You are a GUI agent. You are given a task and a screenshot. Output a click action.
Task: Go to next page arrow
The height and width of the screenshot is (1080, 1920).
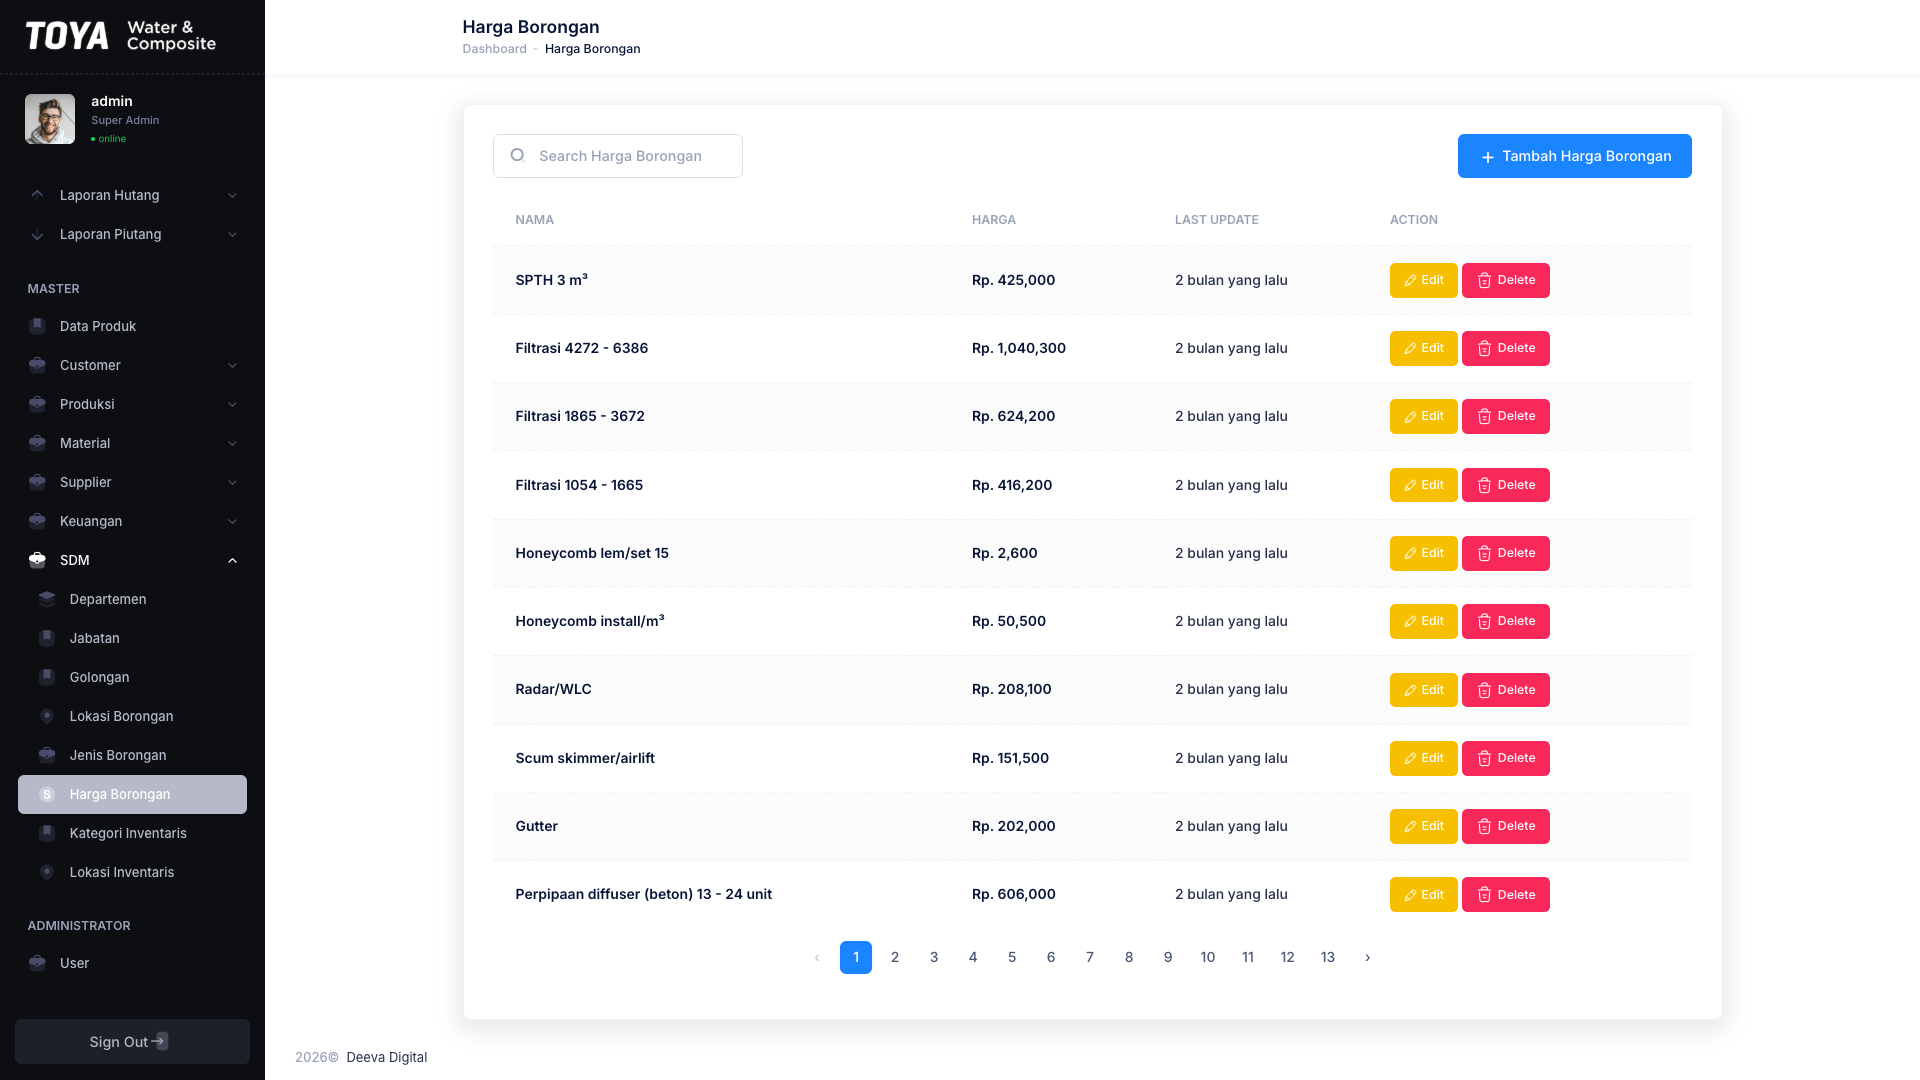pos(1367,957)
